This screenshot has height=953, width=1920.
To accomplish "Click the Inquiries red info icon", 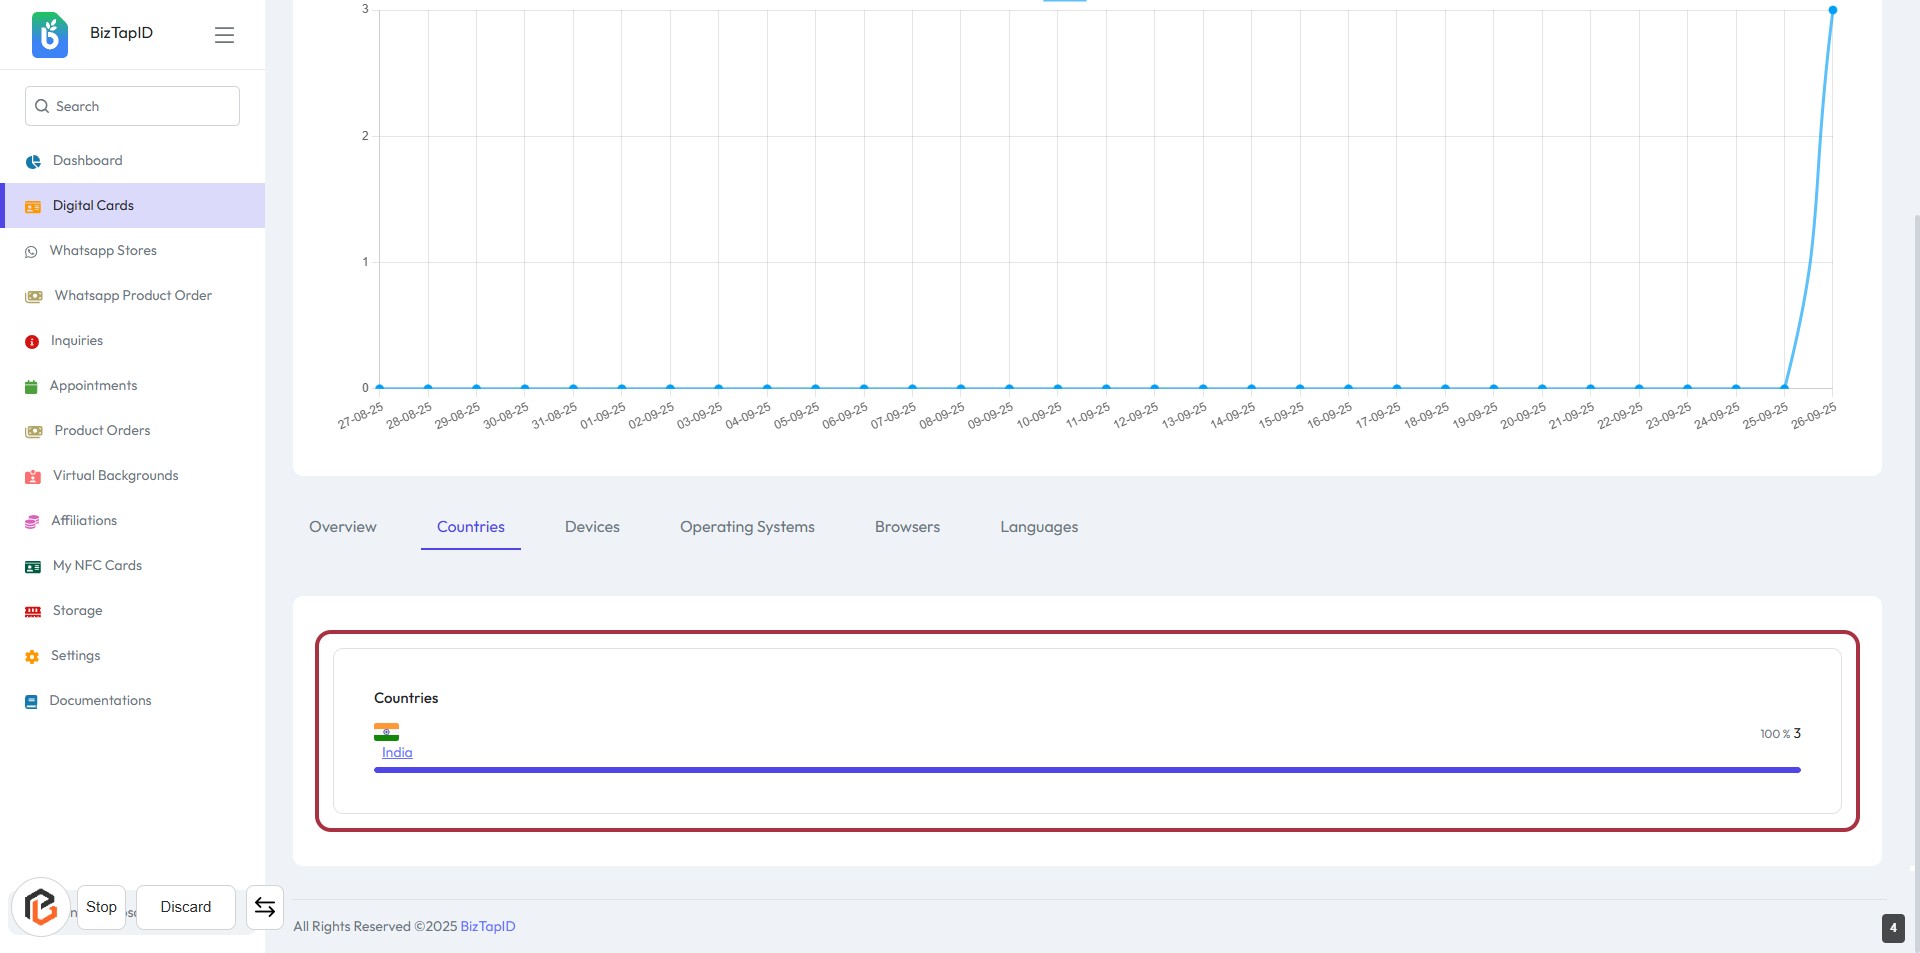I will [x=32, y=342].
